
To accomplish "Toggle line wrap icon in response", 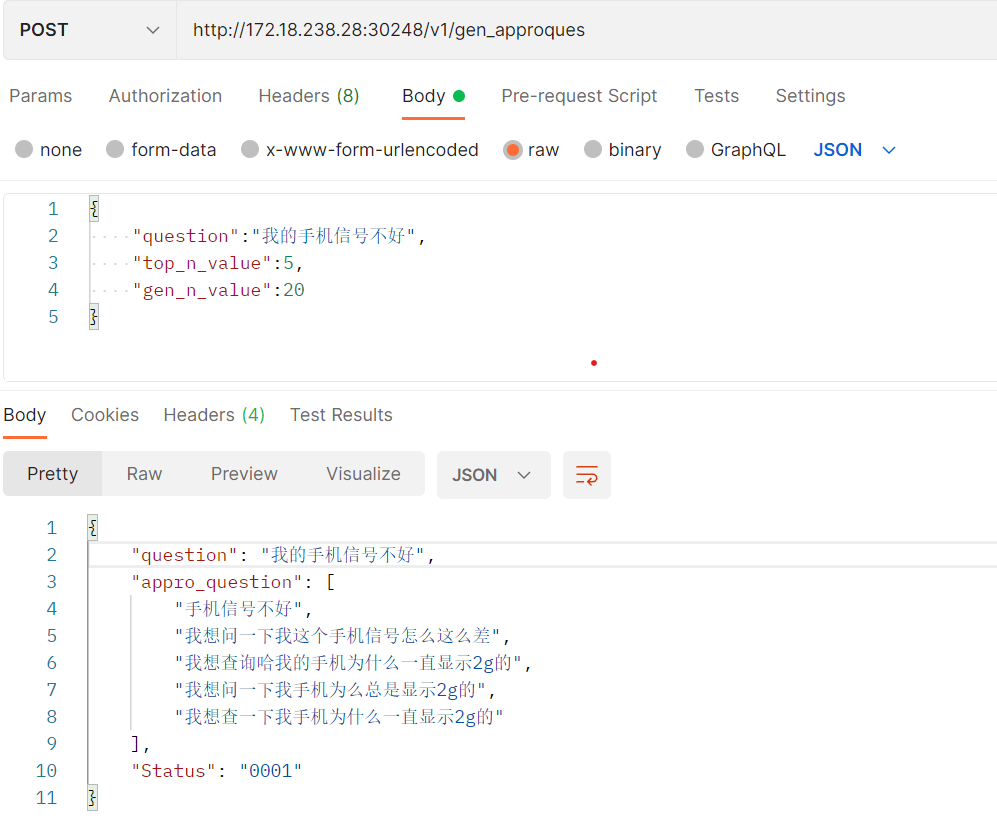I will point(587,475).
